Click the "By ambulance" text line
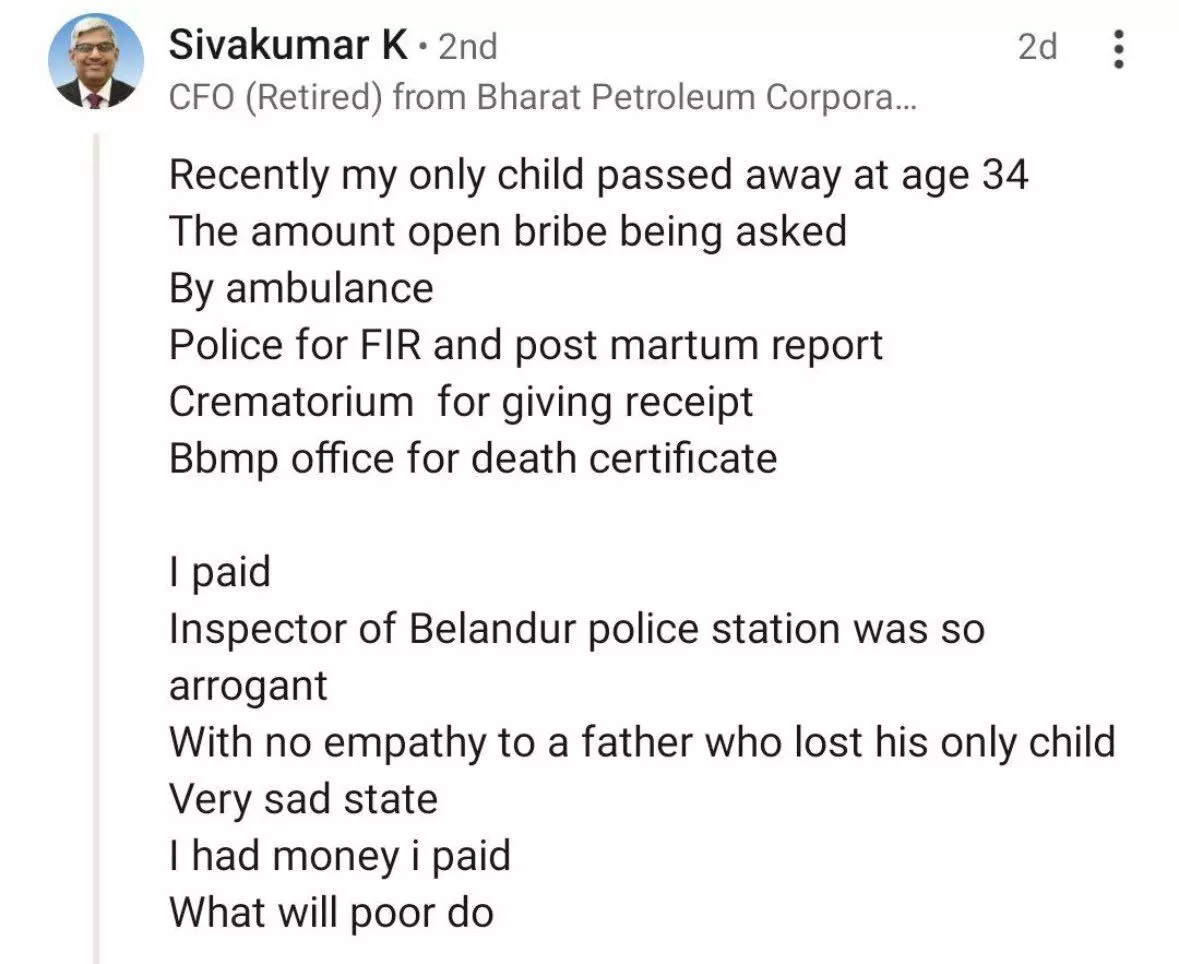Viewport: 1179px width, 964px height. pos(301,288)
